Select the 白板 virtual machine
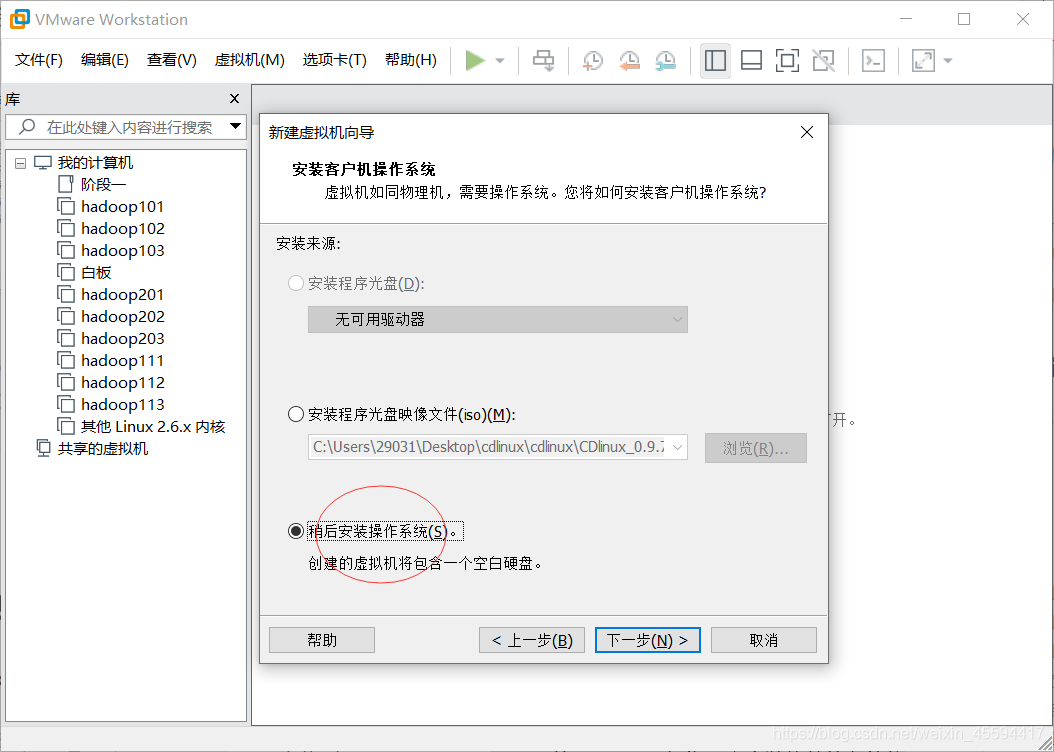1054x752 pixels. (x=96, y=272)
